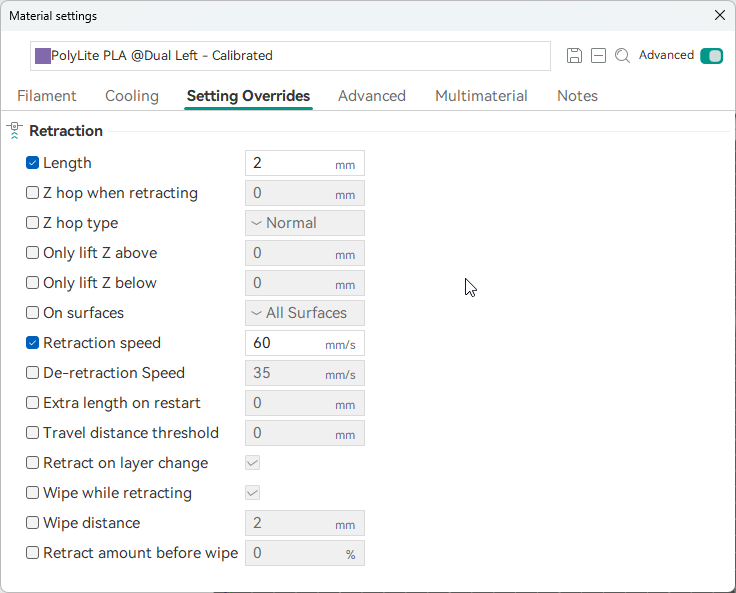Click the delete preset minus icon
This screenshot has width=736, height=593.
(598, 56)
